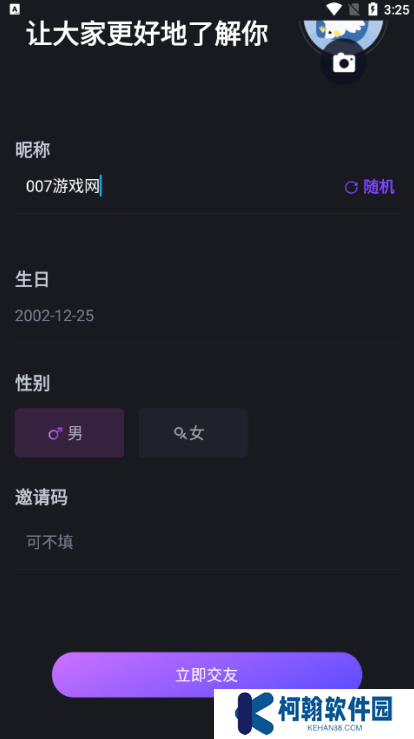Click the male symbol icon

55,433
